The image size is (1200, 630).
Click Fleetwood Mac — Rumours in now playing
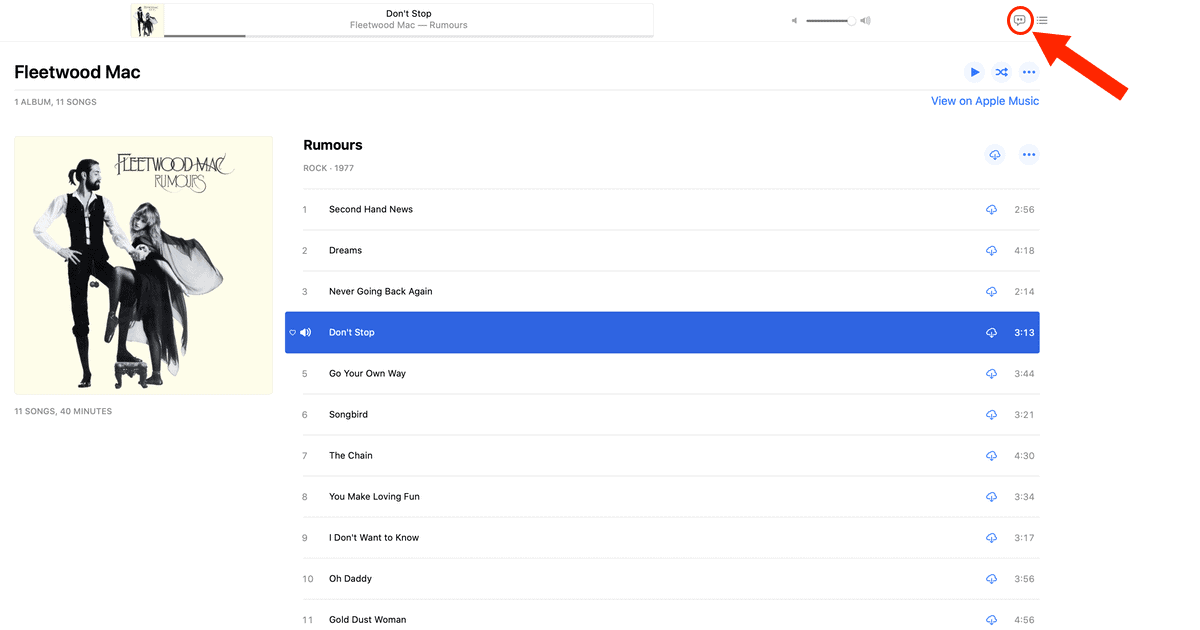pos(409,25)
